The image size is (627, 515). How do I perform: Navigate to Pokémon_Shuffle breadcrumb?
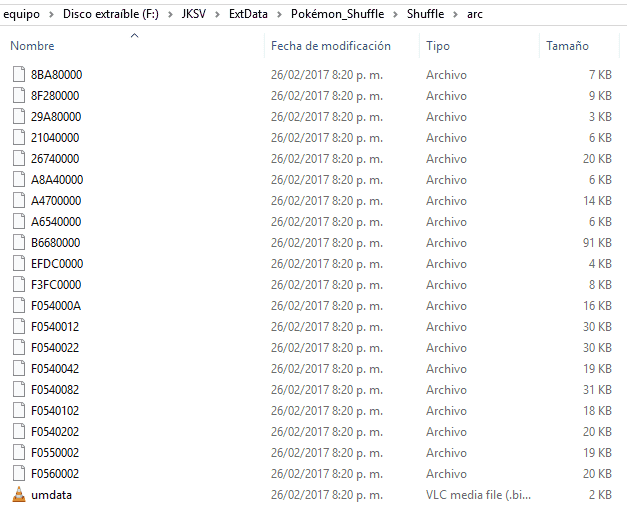click(337, 14)
